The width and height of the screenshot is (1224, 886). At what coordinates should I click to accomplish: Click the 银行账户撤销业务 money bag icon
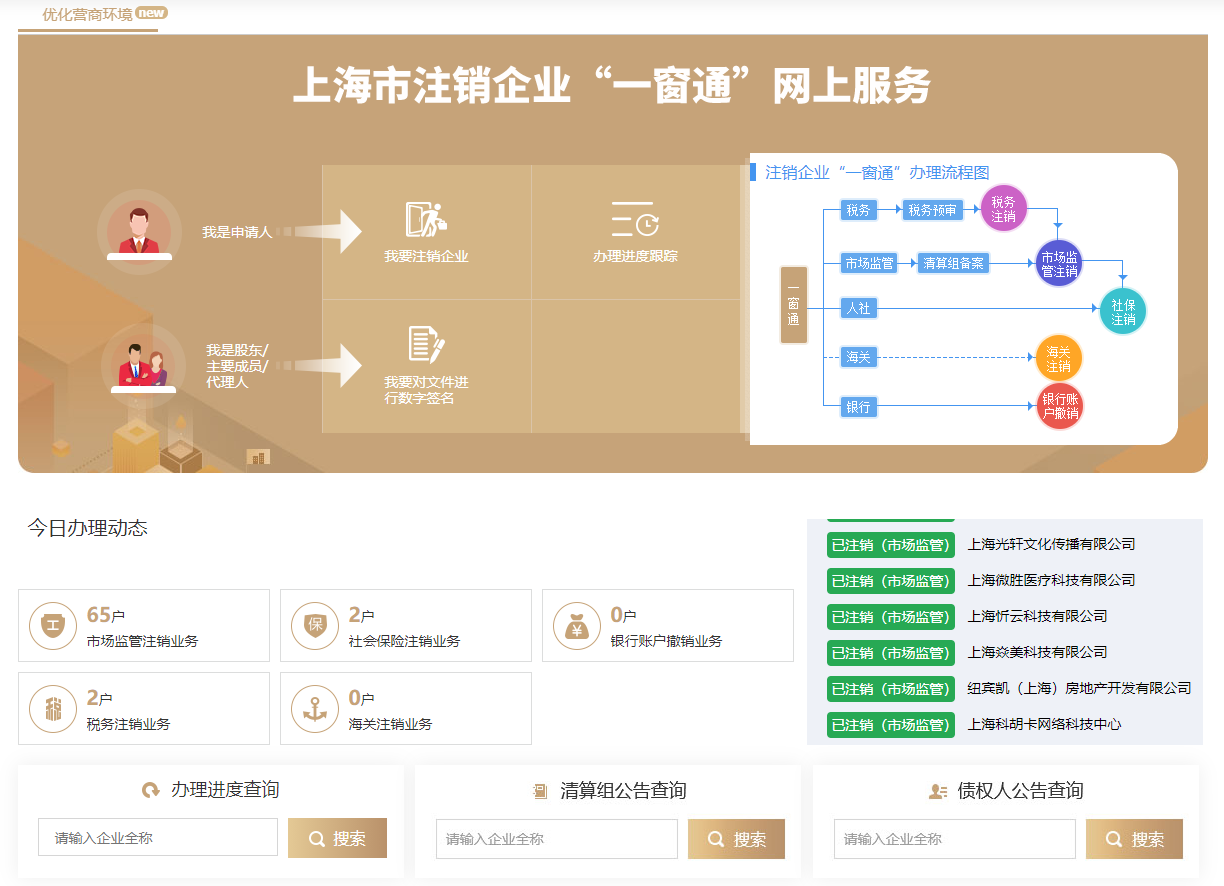576,626
